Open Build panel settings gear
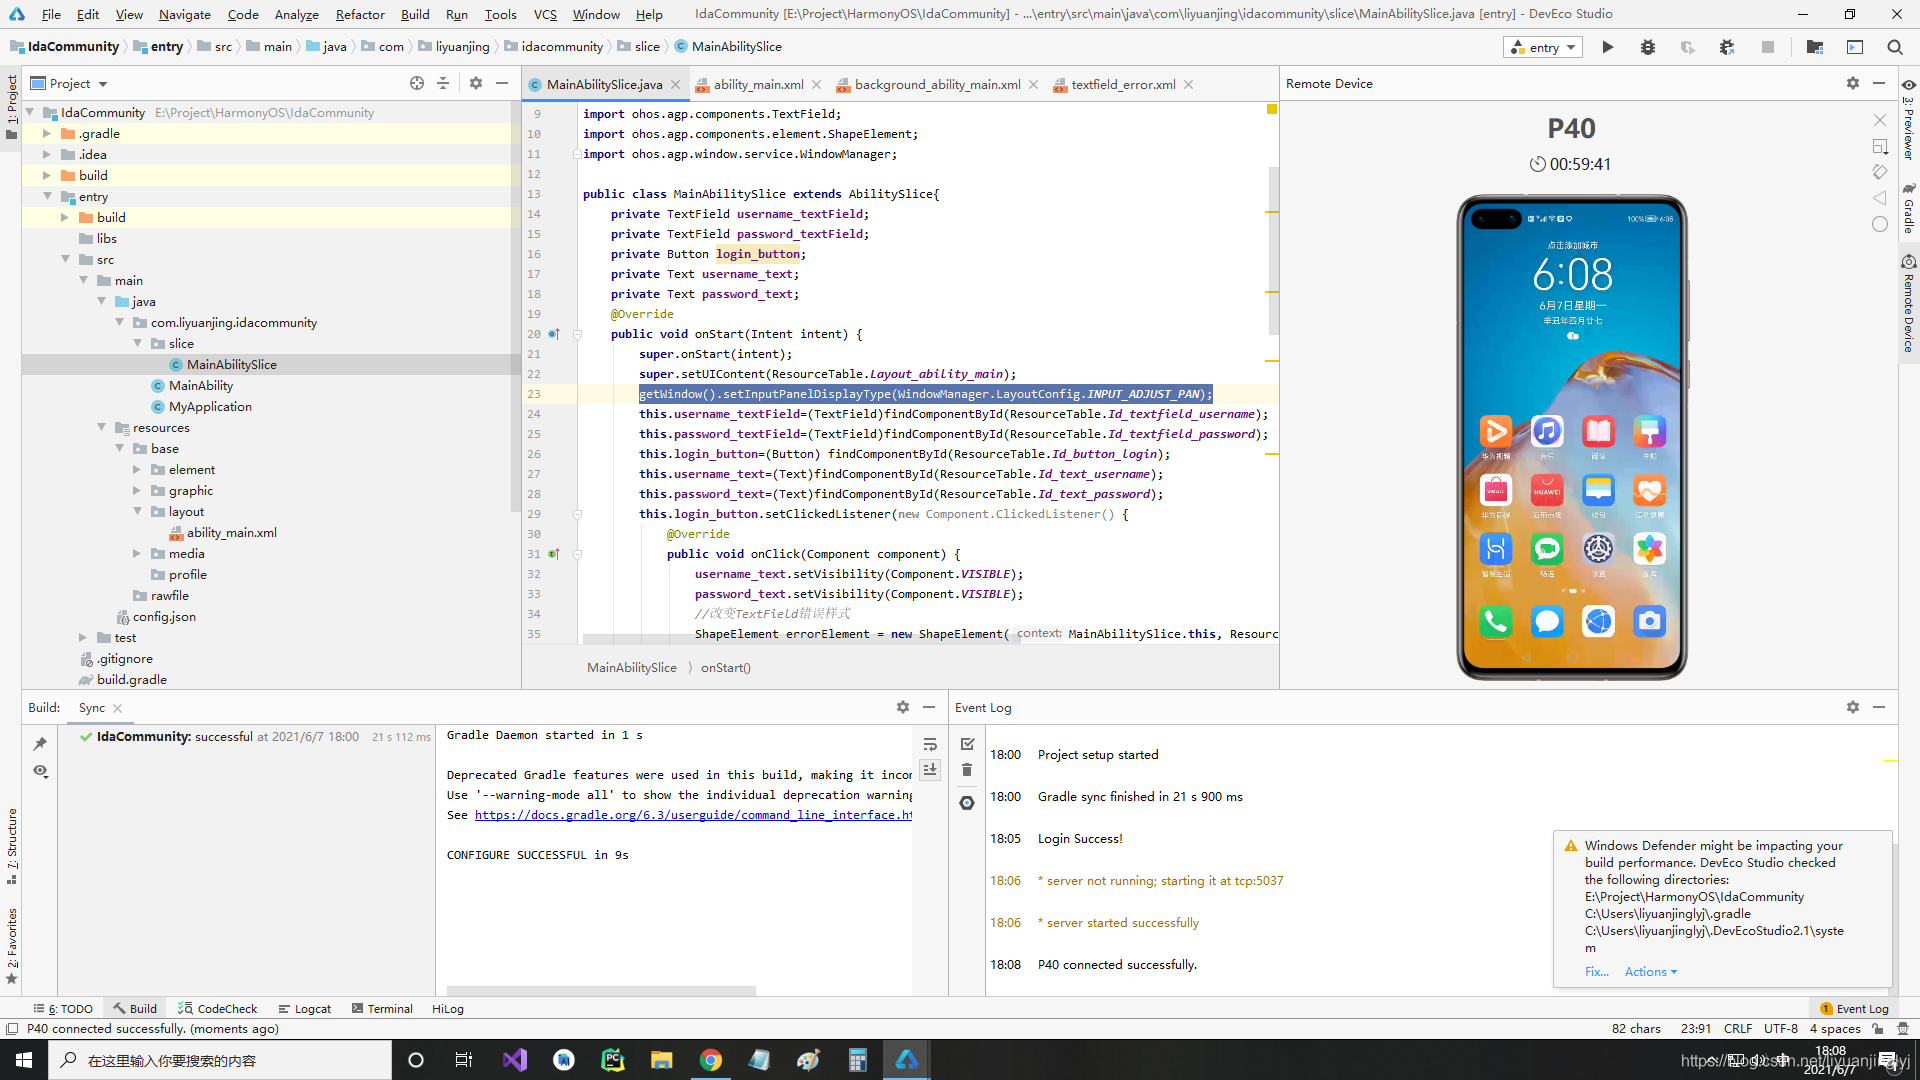1920x1080 pixels. click(x=903, y=707)
